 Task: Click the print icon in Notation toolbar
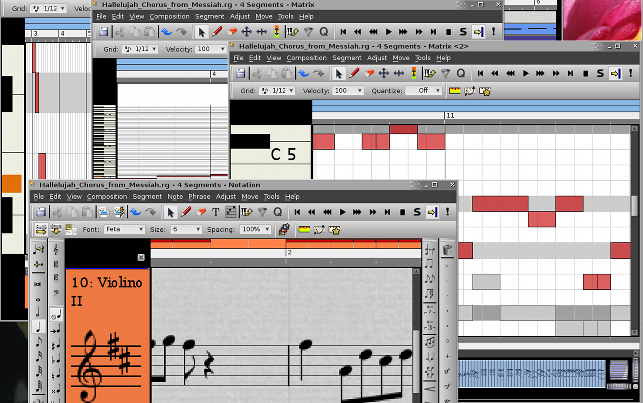(x=104, y=212)
